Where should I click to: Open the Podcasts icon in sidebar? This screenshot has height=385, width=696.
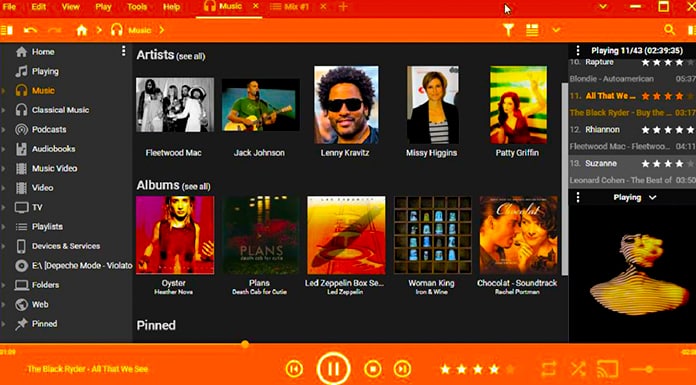pos(21,130)
